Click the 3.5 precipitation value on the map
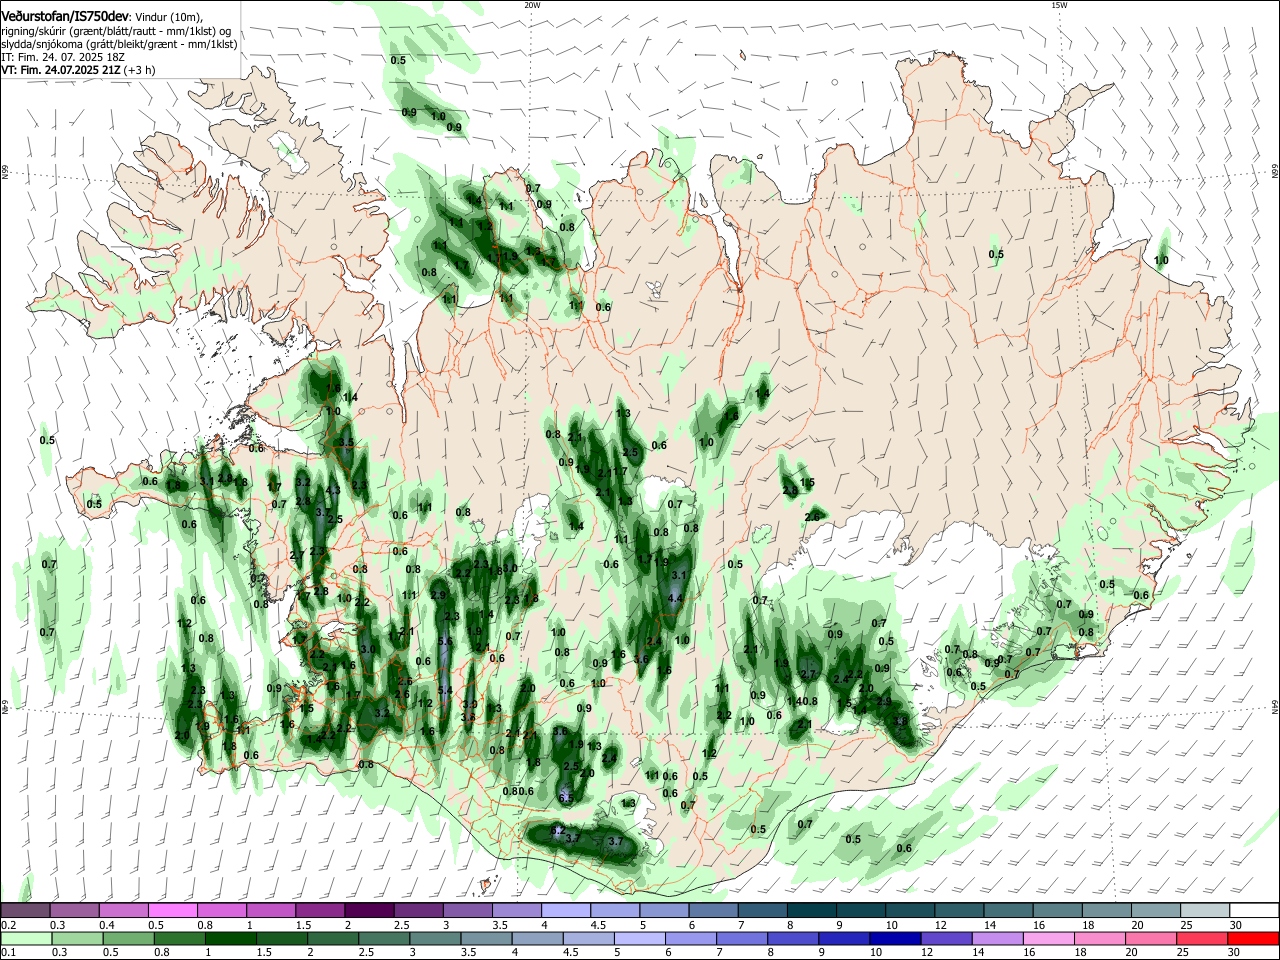 [347, 441]
